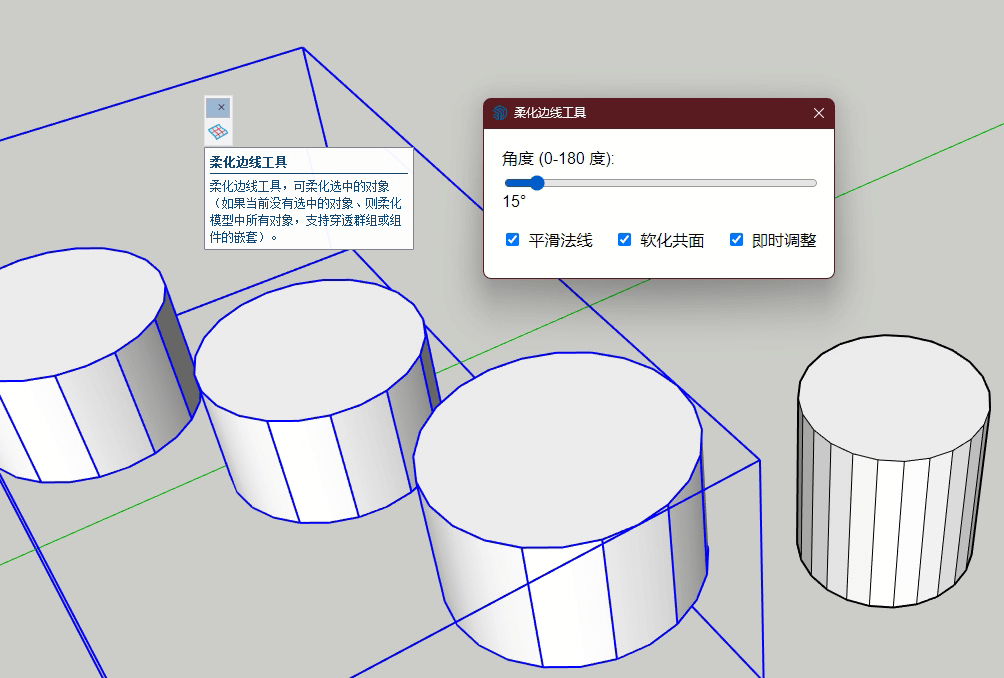Click the 软化共面 label text

click(x=672, y=241)
